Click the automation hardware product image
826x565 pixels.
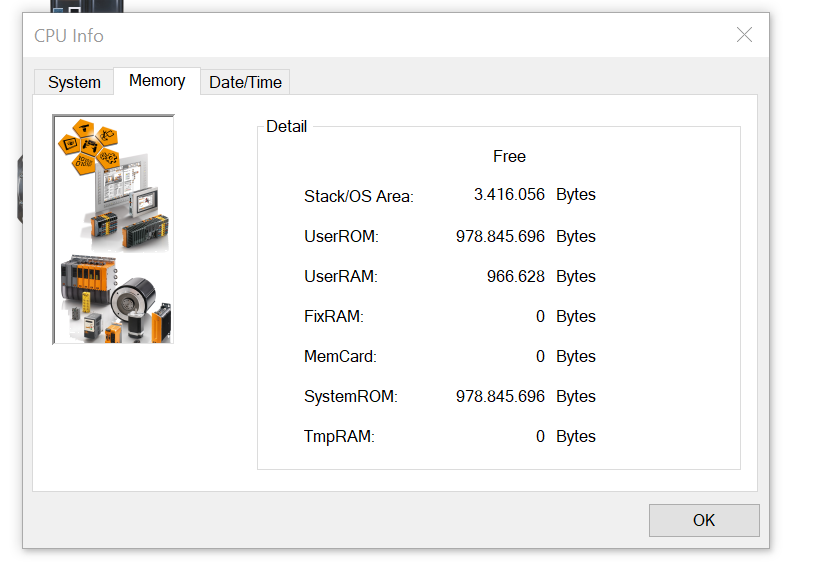[113, 229]
